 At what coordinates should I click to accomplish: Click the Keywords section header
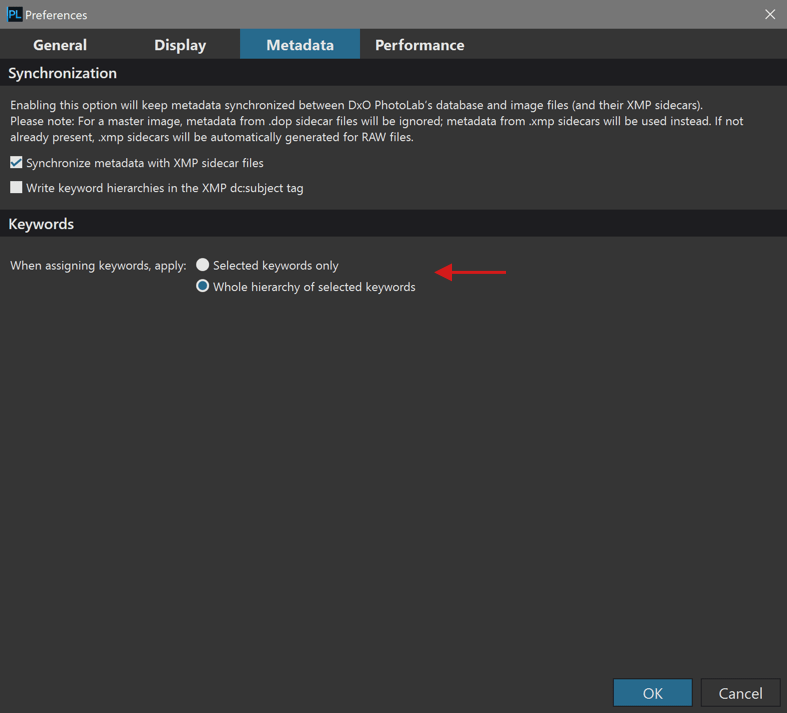41,224
